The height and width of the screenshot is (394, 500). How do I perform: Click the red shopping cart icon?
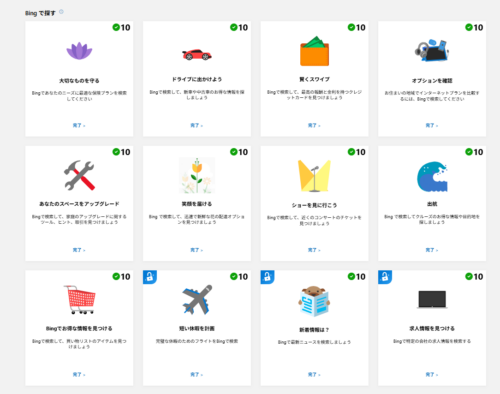pyautogui.click(x=79, y=300)
